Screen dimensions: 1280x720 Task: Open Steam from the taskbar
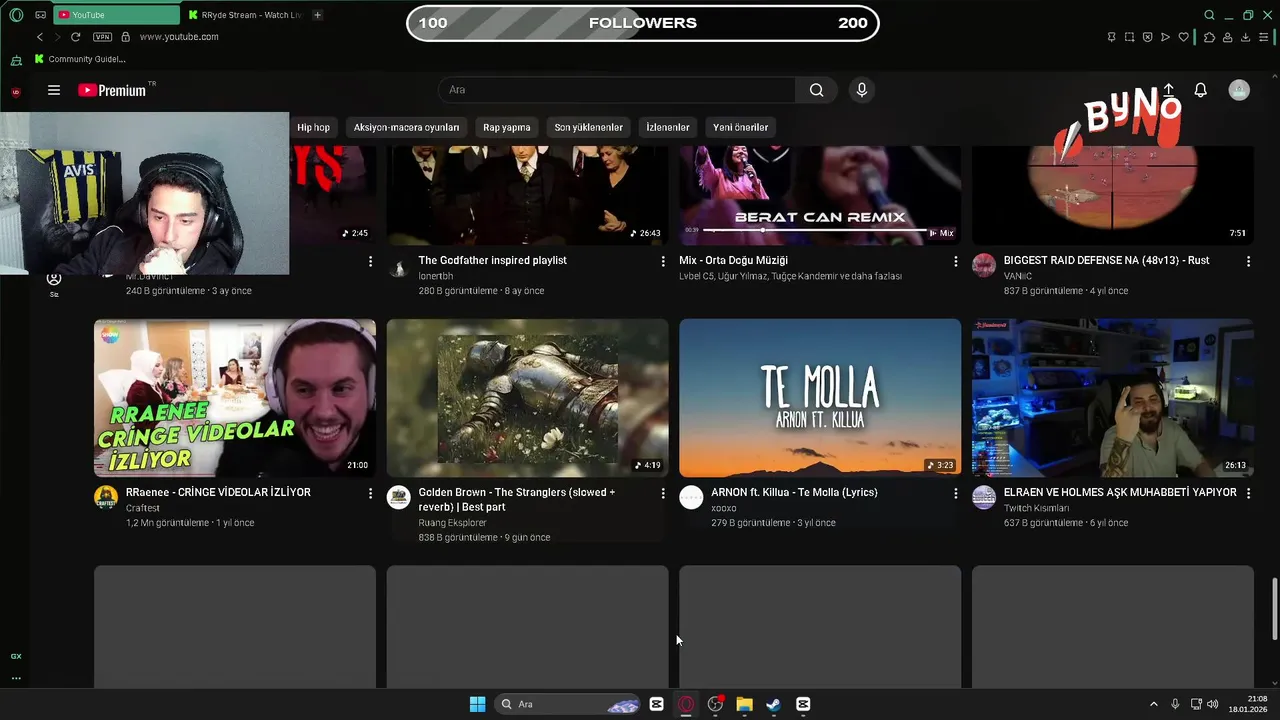click(773, 704)
